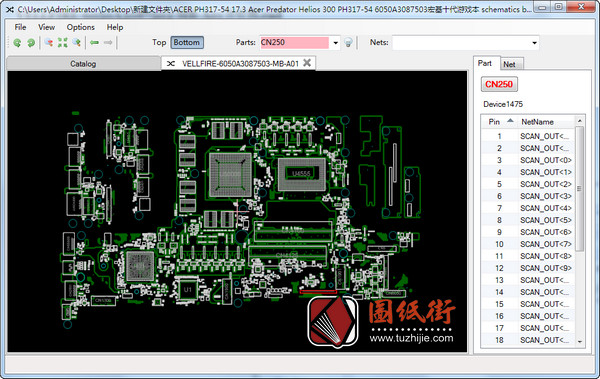Switch to the Part side tab
600x379 pixels.
[485, 64]
